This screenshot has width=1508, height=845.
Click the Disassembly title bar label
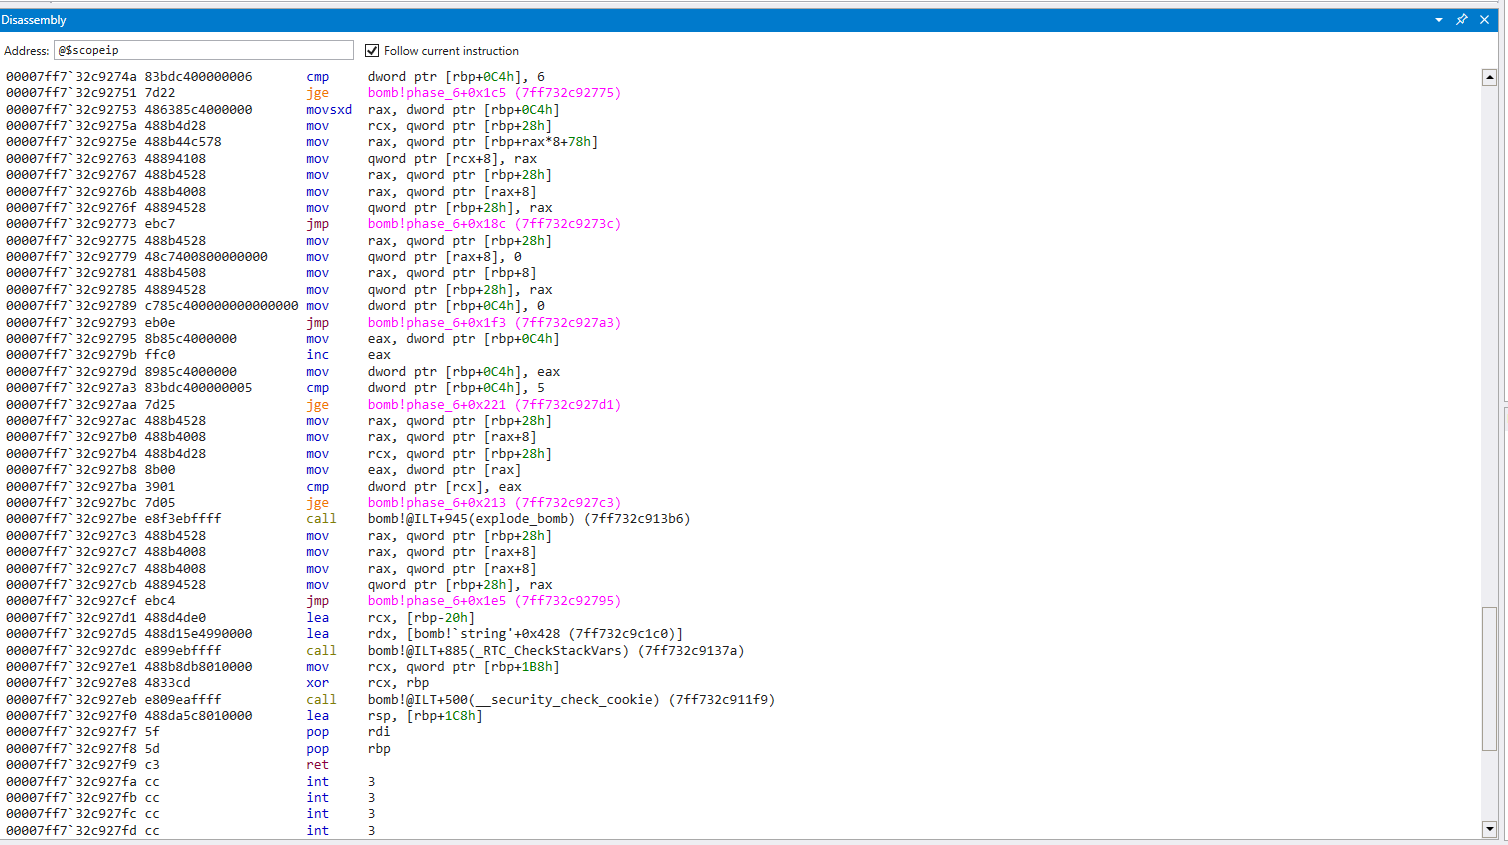34,20
